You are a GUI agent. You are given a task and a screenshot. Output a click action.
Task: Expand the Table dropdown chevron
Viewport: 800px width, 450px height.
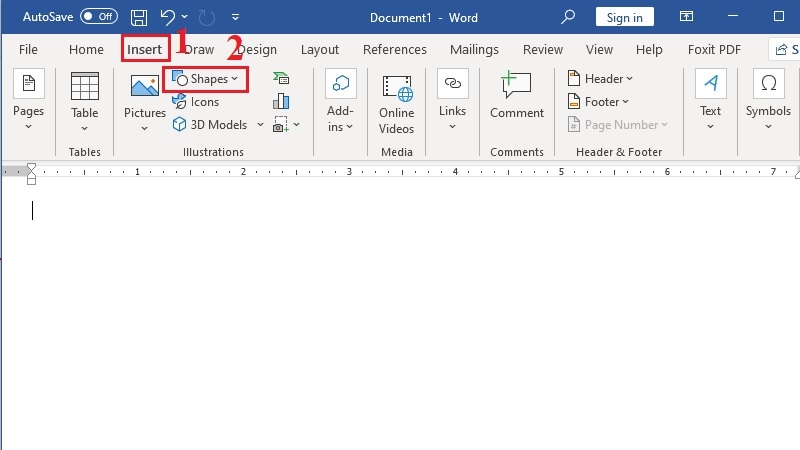(x=85, y=128)
